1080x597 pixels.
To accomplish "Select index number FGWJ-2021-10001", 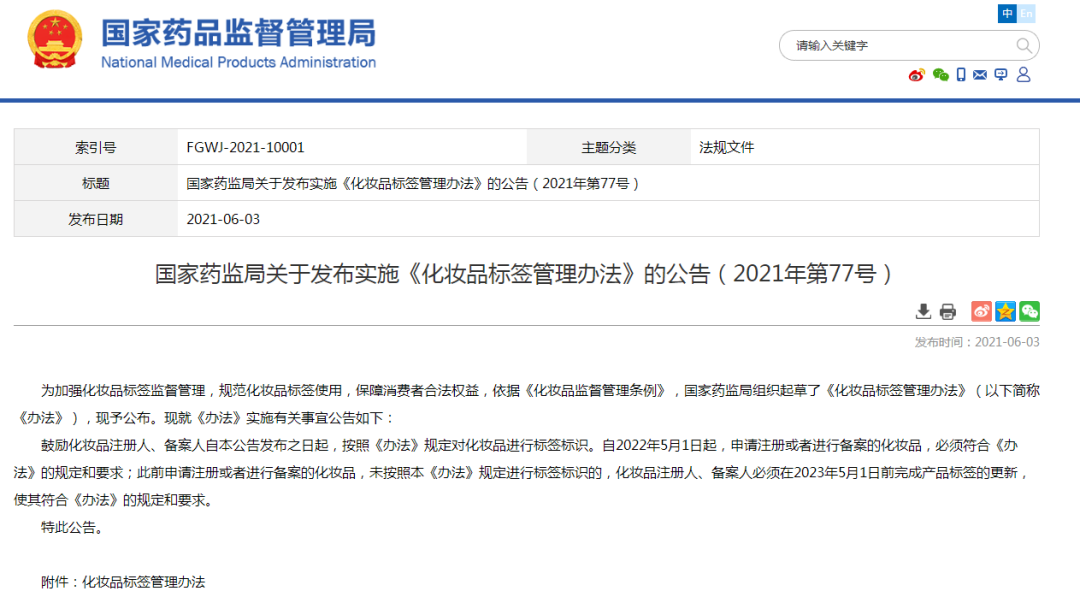I will coord(245,147).
